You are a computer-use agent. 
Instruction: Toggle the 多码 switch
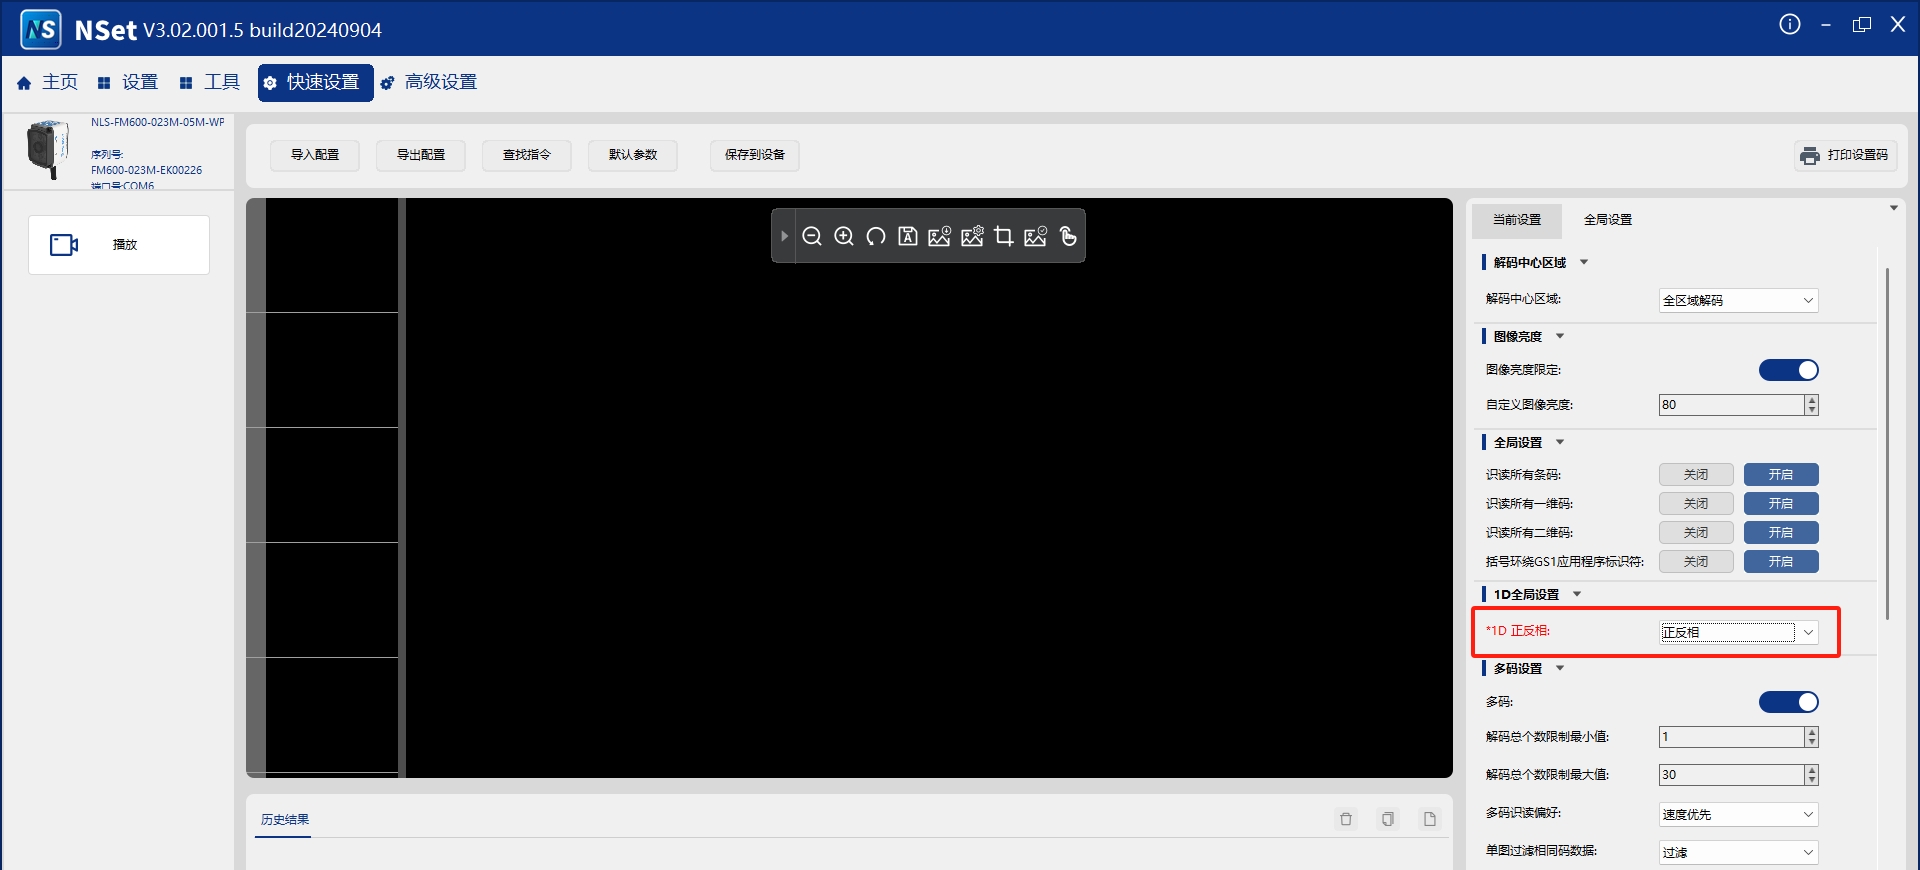(1789, 702)
